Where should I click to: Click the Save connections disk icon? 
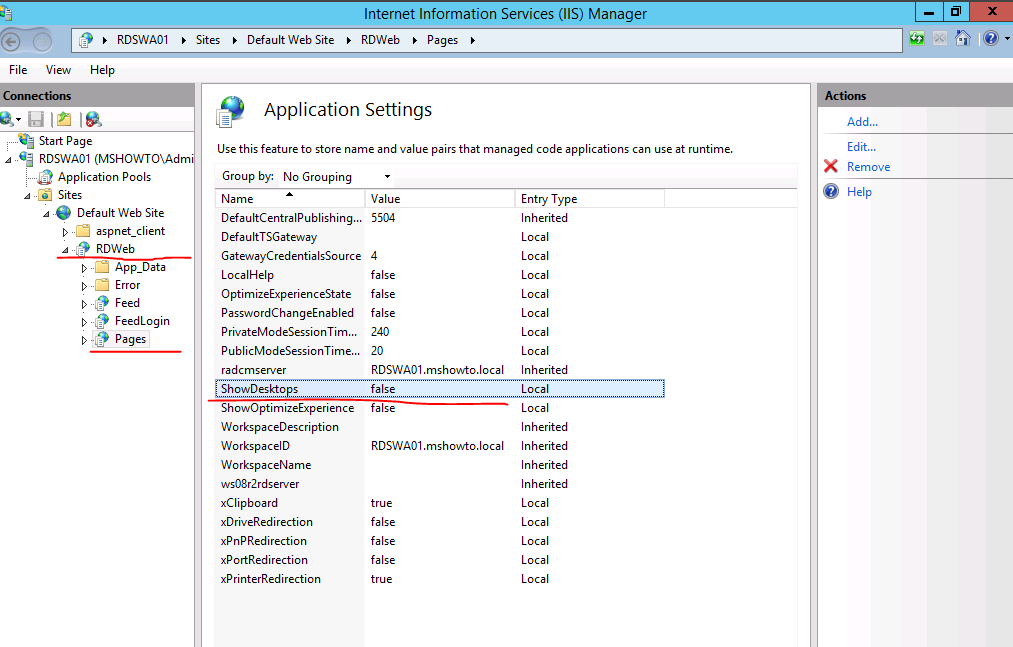(36, 119)
